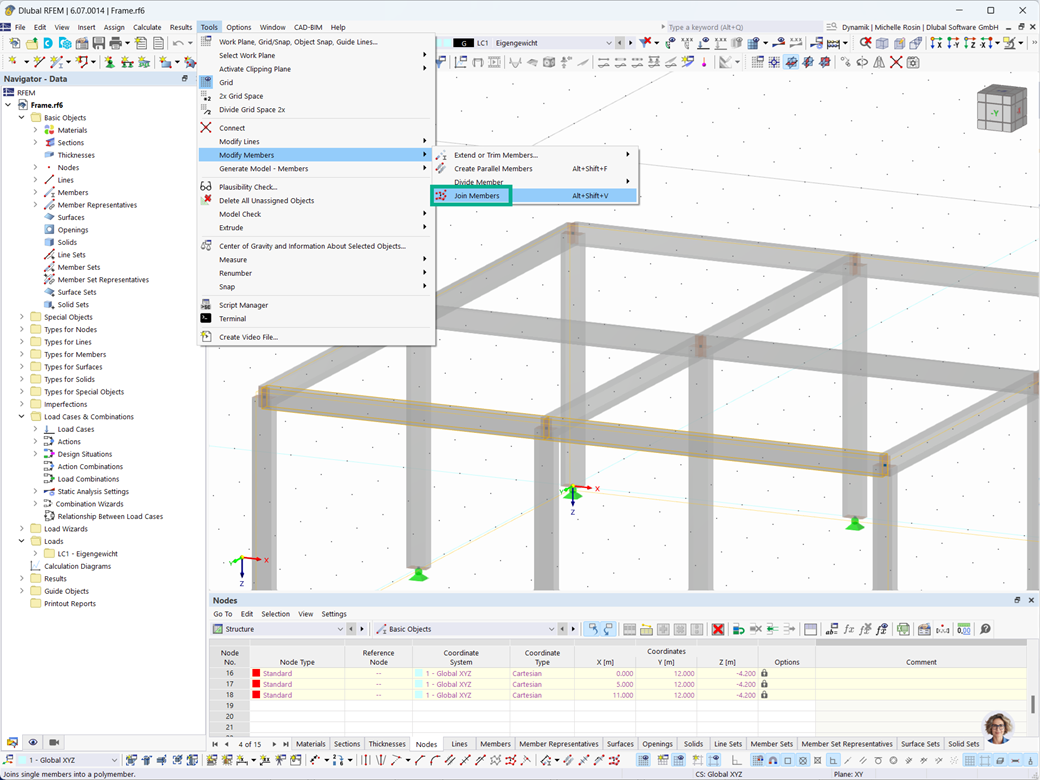Click the red delete icon in Nodes toolbar
This screenshot has width=1040, height=780.
pyautogui.click(x=718, y=629)
